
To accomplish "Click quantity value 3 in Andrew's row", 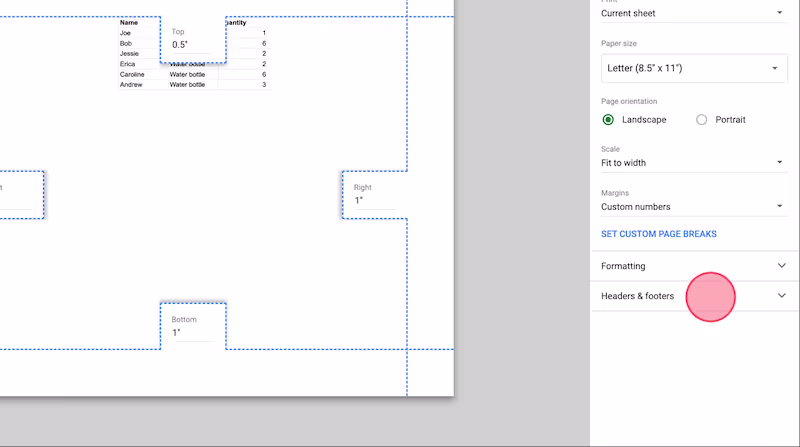I will click(264, 85).
